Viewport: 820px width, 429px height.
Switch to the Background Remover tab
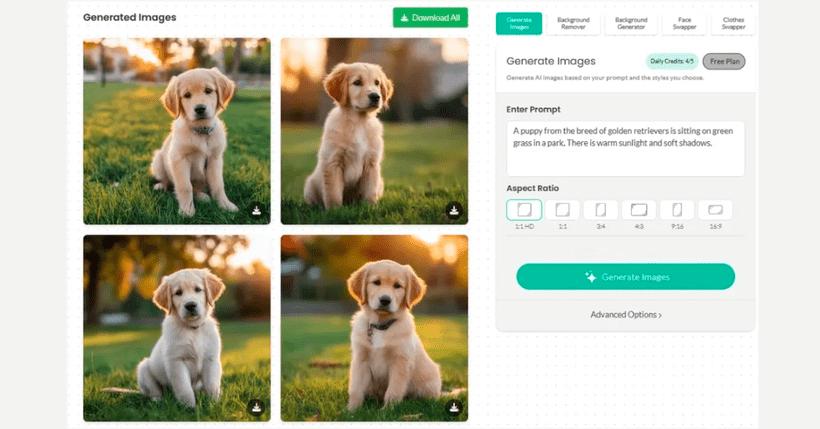pos(574,23)
